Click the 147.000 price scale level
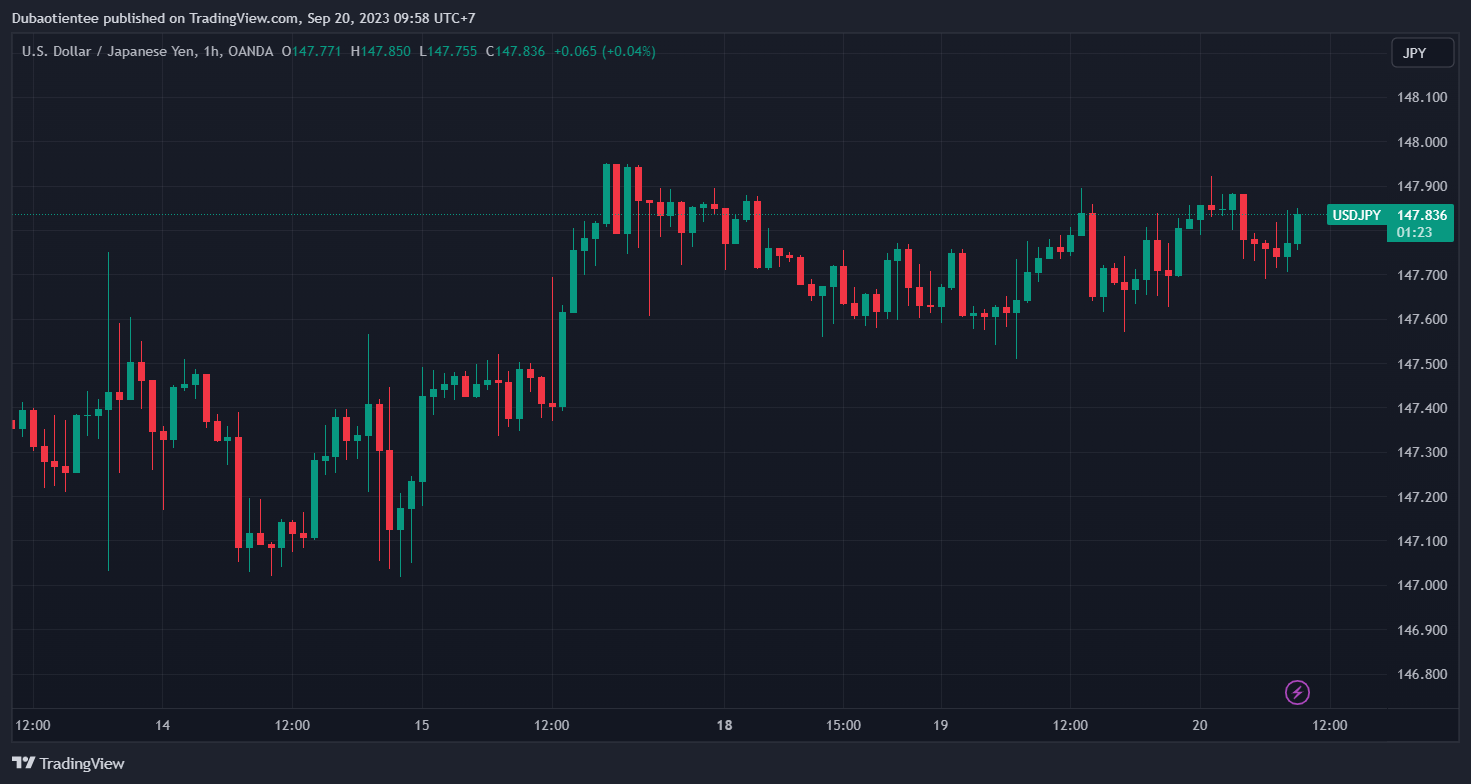Screen dimensions: 1471x784 (1421, 586)
